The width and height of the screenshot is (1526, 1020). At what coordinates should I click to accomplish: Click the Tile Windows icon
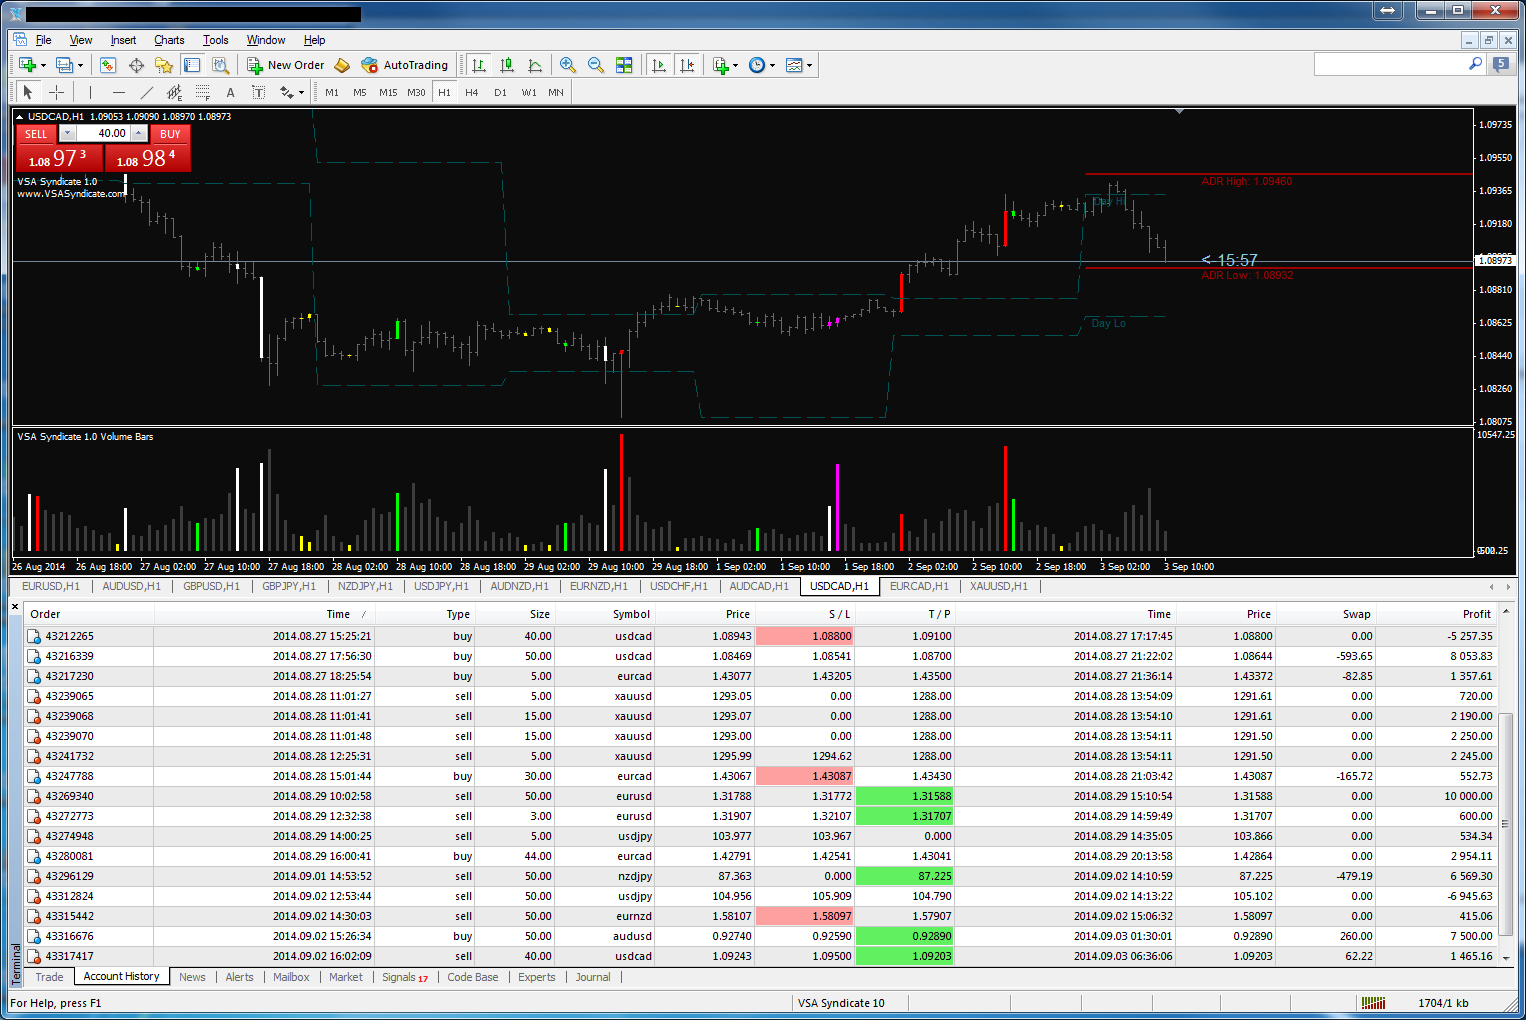pos(624,65)
